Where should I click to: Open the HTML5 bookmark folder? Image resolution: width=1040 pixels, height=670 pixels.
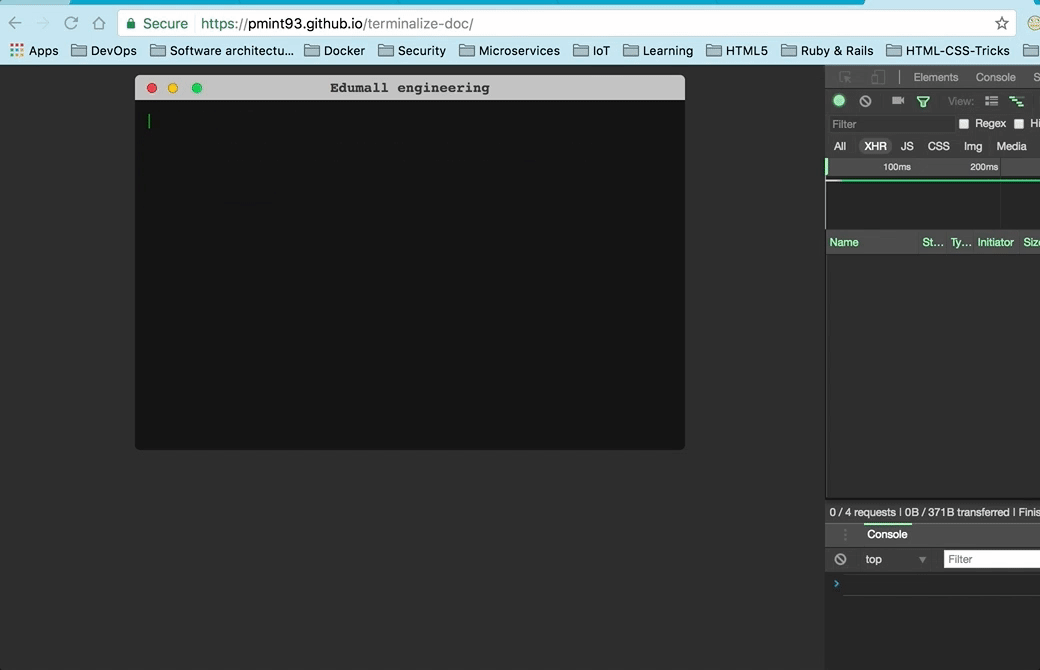737,50
